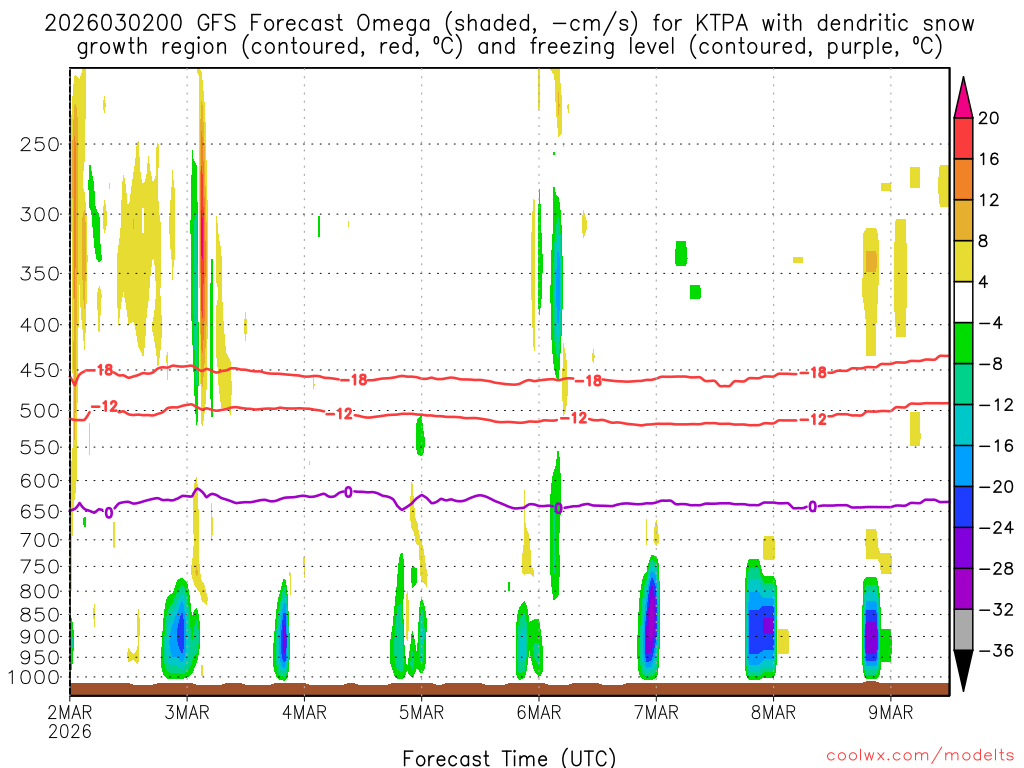1024x768 pixels.
Task: Select the gray colorbar segment above -36
Action: [x=964, y=629]
